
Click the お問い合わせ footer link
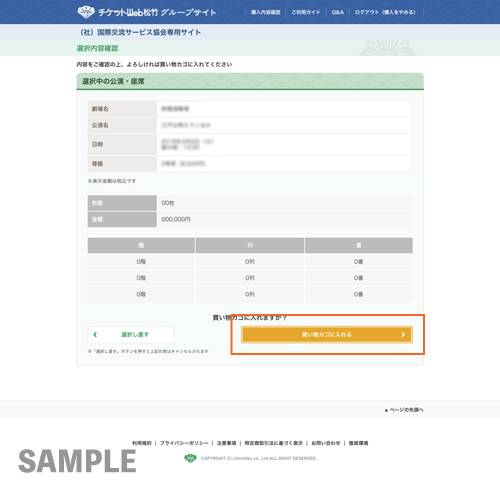(x=326, y=443)
